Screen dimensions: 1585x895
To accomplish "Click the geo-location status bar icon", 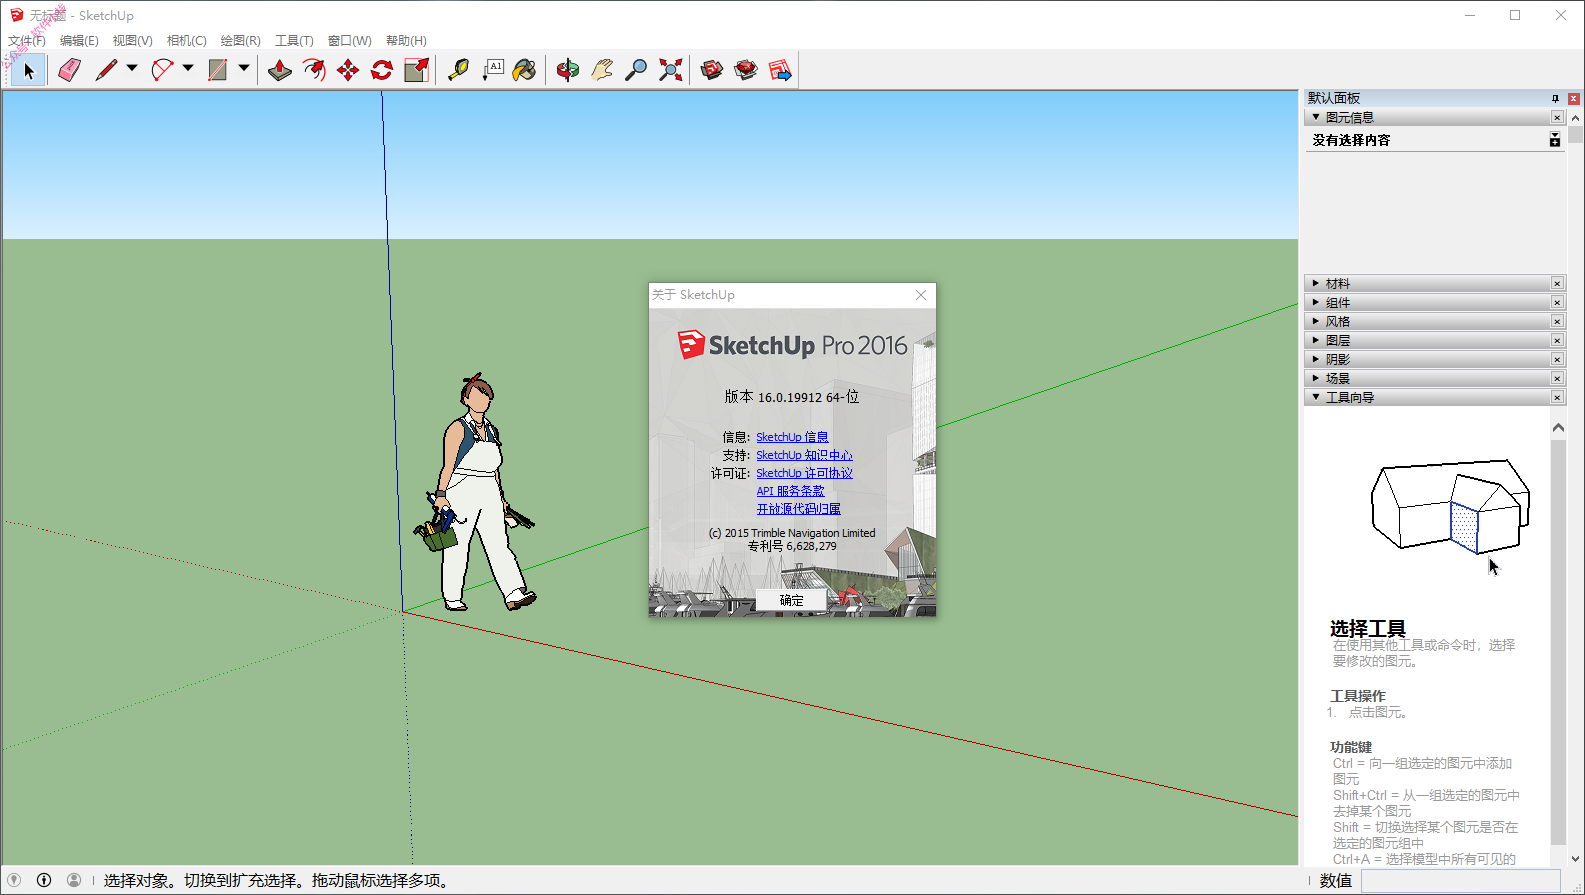I will coord(14,880).
